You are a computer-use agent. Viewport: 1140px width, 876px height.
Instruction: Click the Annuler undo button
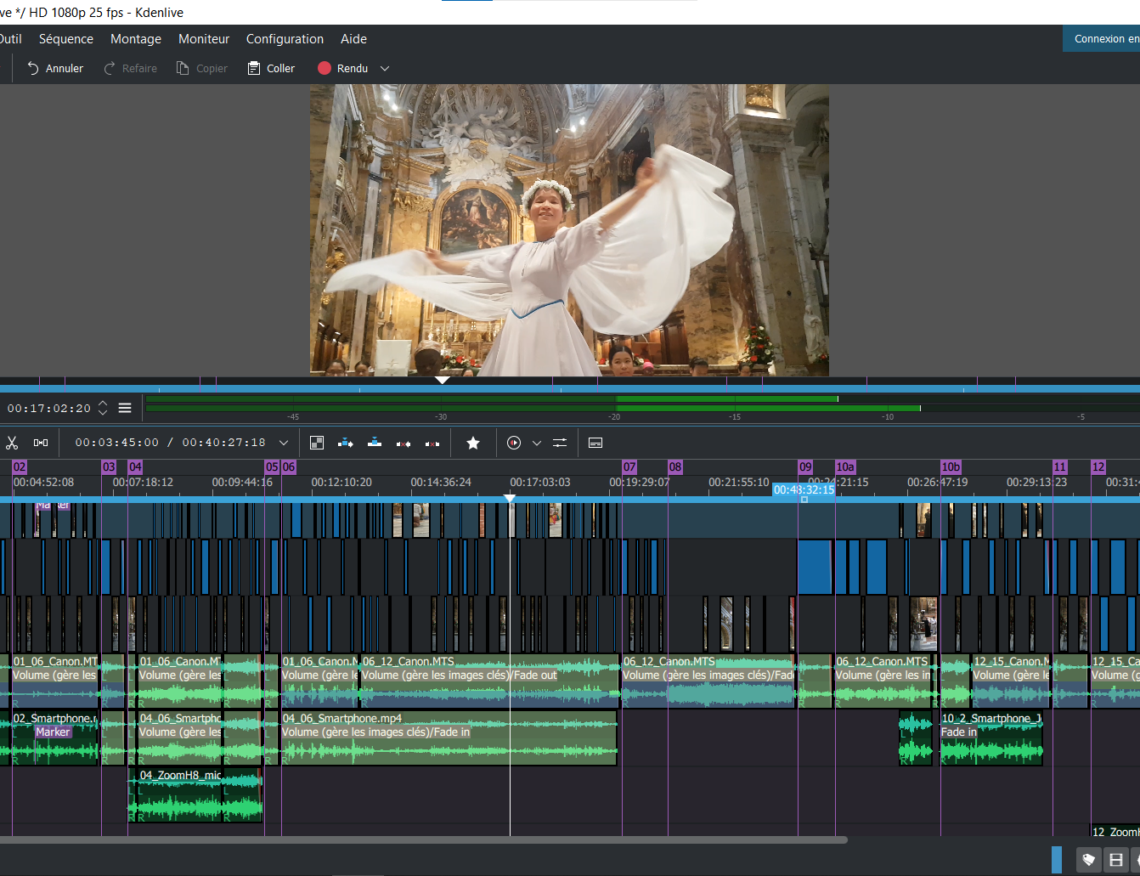click(55, 68)
